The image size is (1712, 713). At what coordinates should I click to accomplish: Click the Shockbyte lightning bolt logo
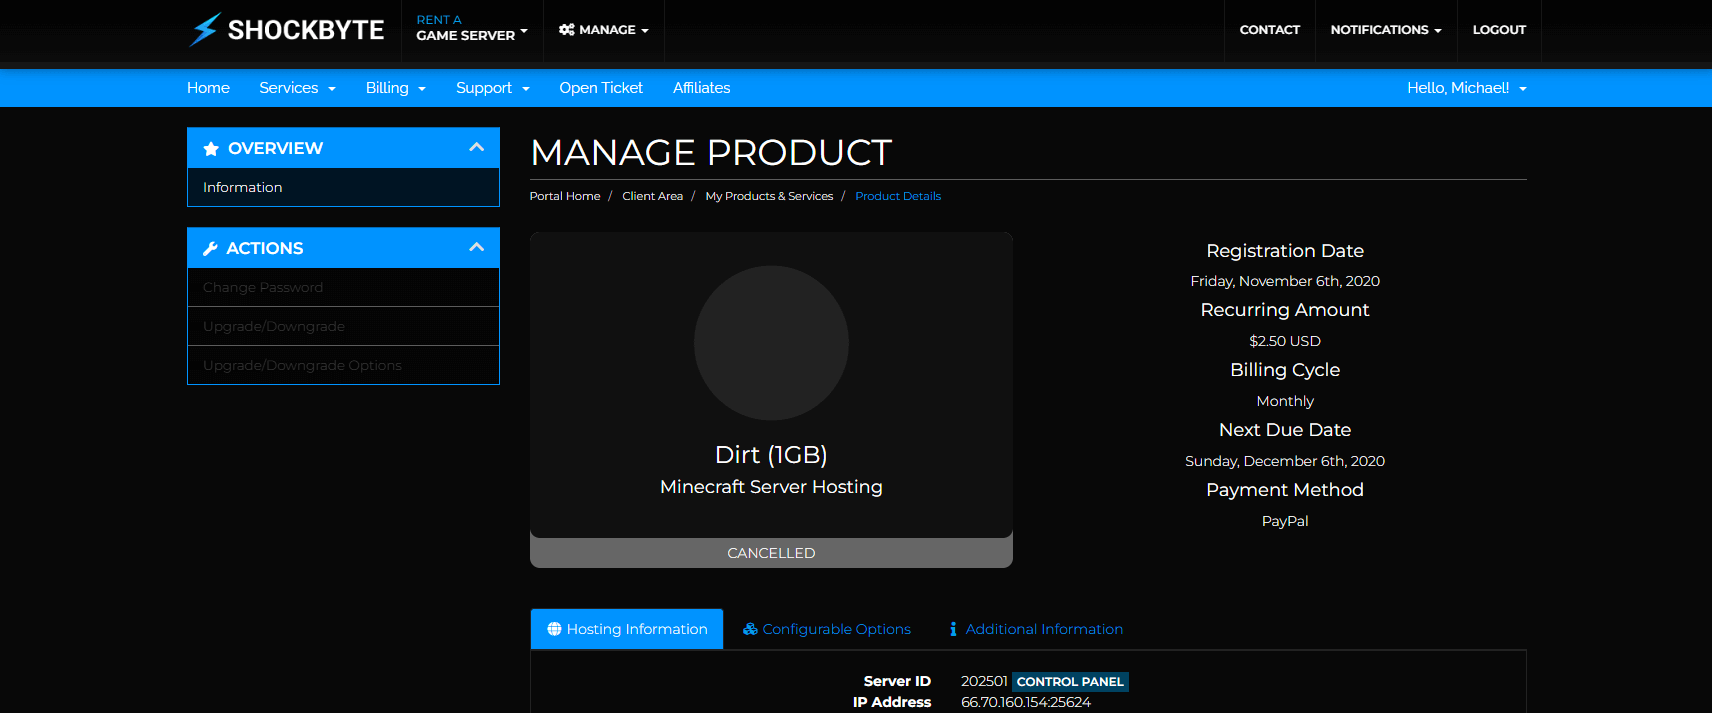(205, 30)
